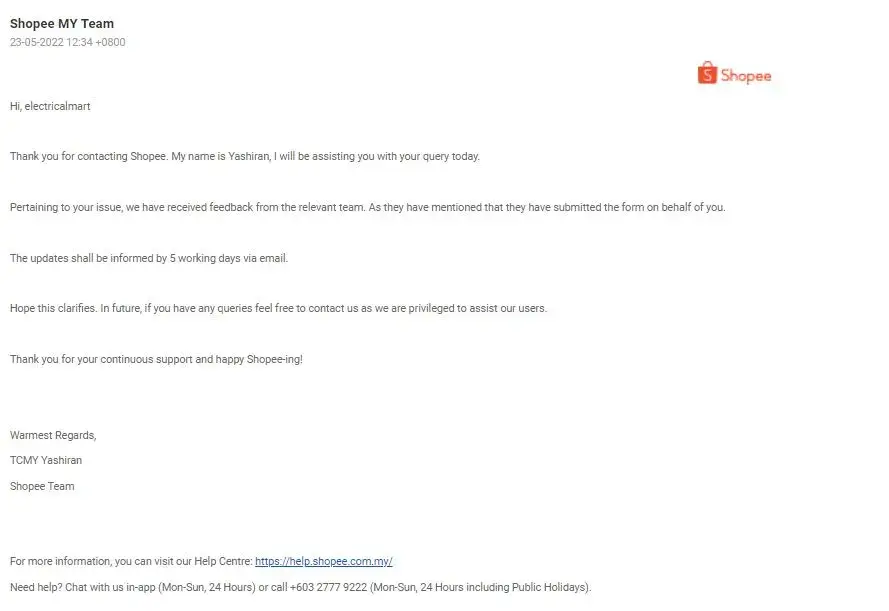
Task: Open the help.shopee.com.my Help Centre link
Action: coord(330,562)
